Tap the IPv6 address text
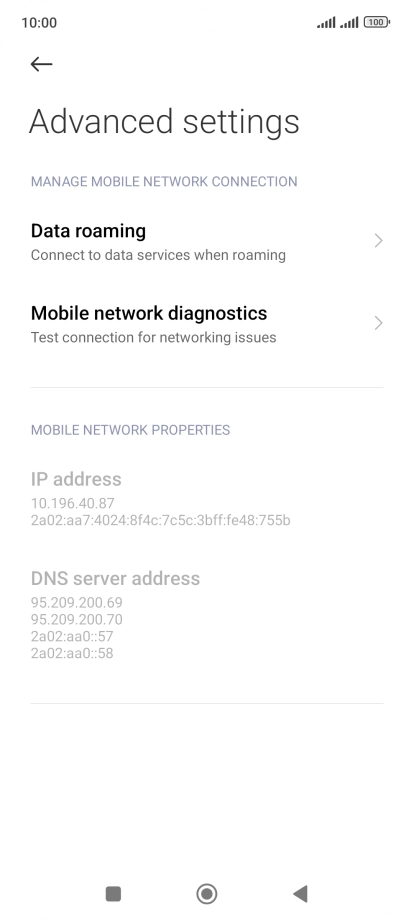414x920 pixels. click(x=161, y=520)
